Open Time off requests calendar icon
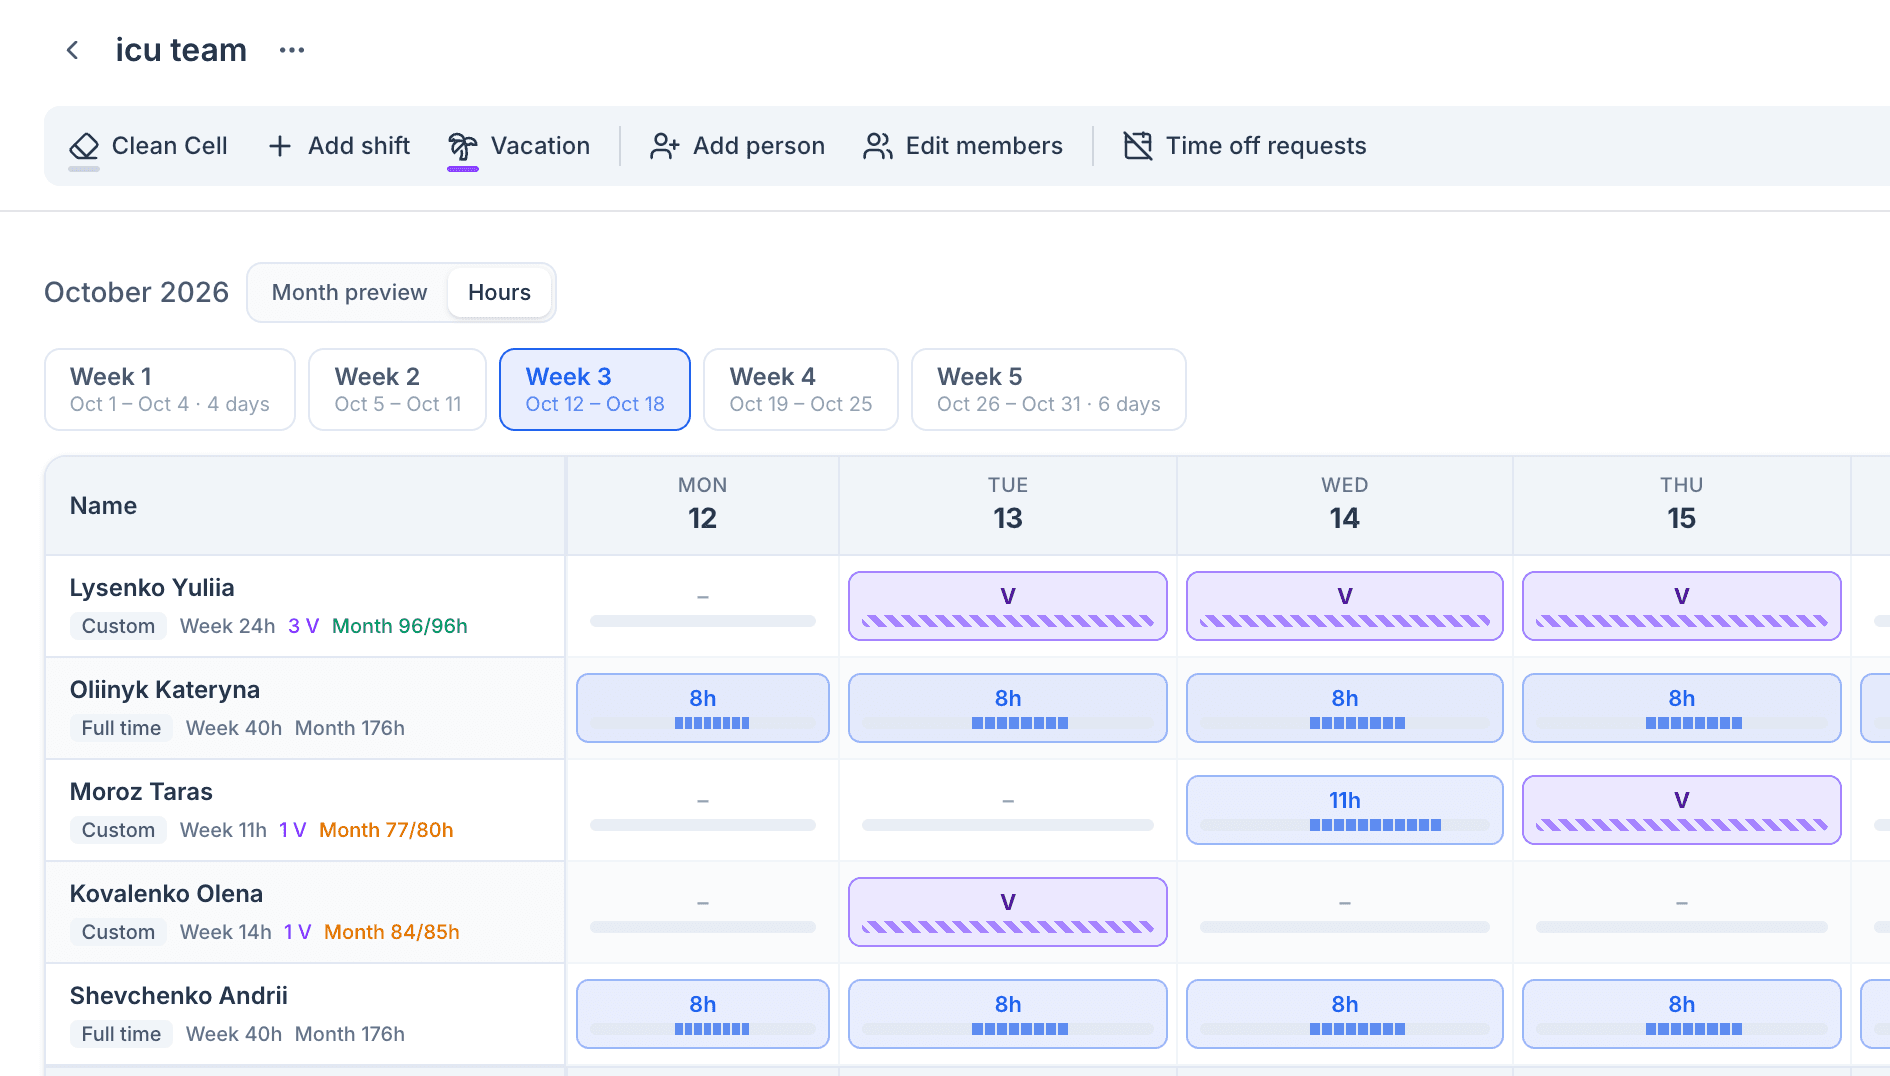This screenshot has width=1890, height=1076. [x=1137, y=146]
